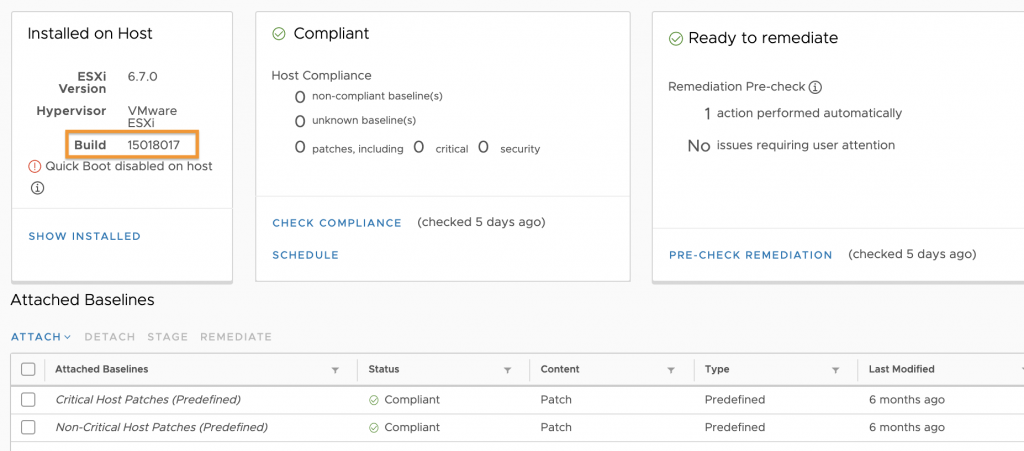Image resolution: width=1024 pixels, height=451 pixels.
Task: Filter the Attached Baselines column
Action: [x=335, y=370]
